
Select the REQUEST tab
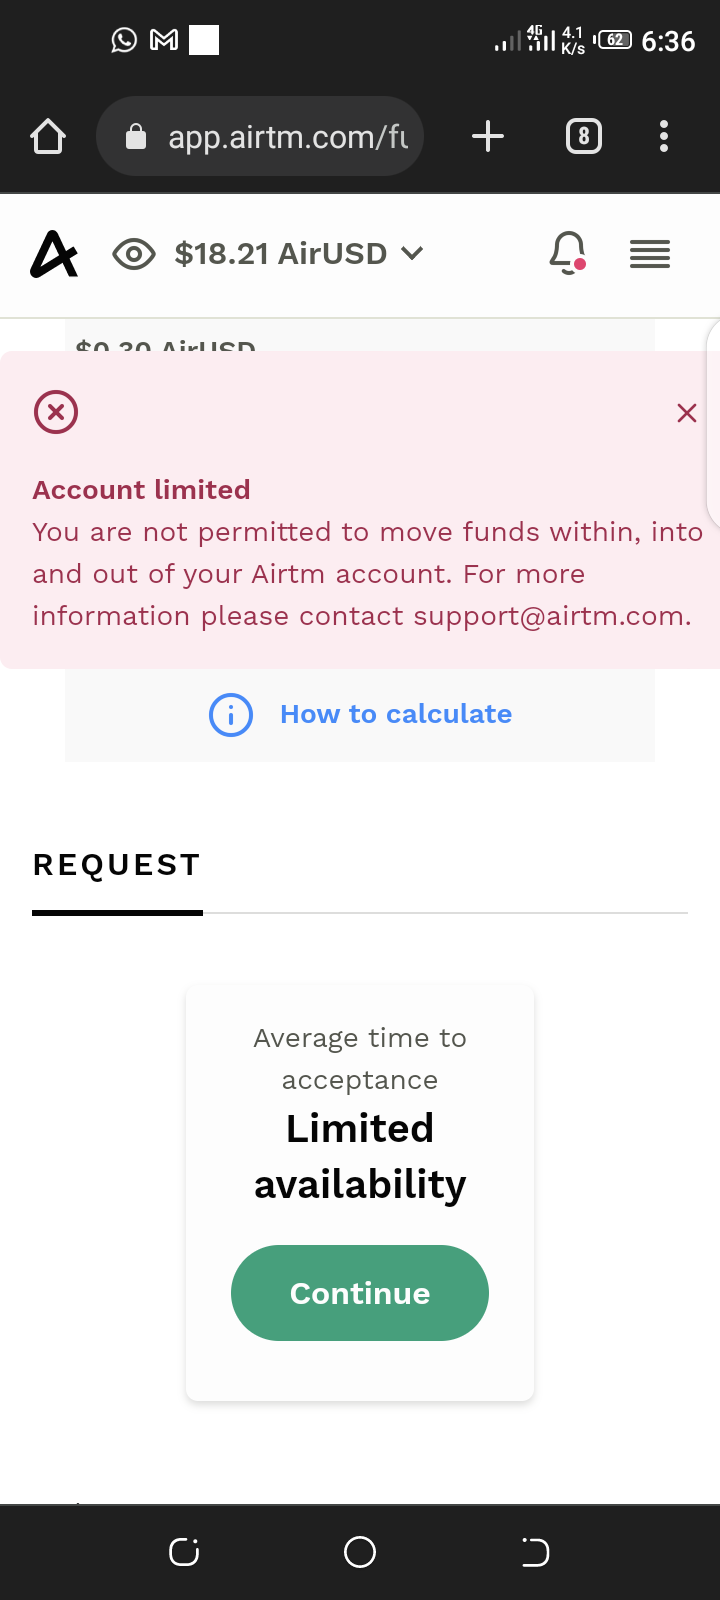[117, 866]
